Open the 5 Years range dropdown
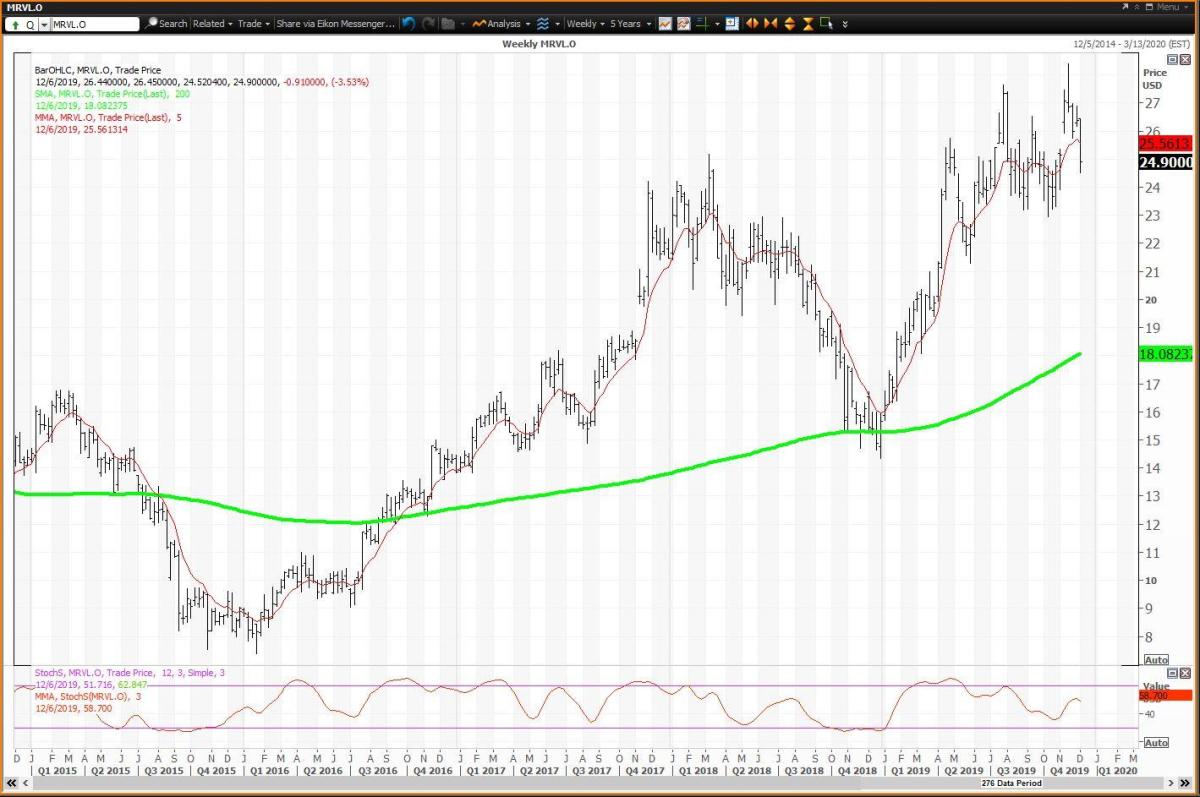Viewport: 1200px width, 797px height. pos(631,23)
